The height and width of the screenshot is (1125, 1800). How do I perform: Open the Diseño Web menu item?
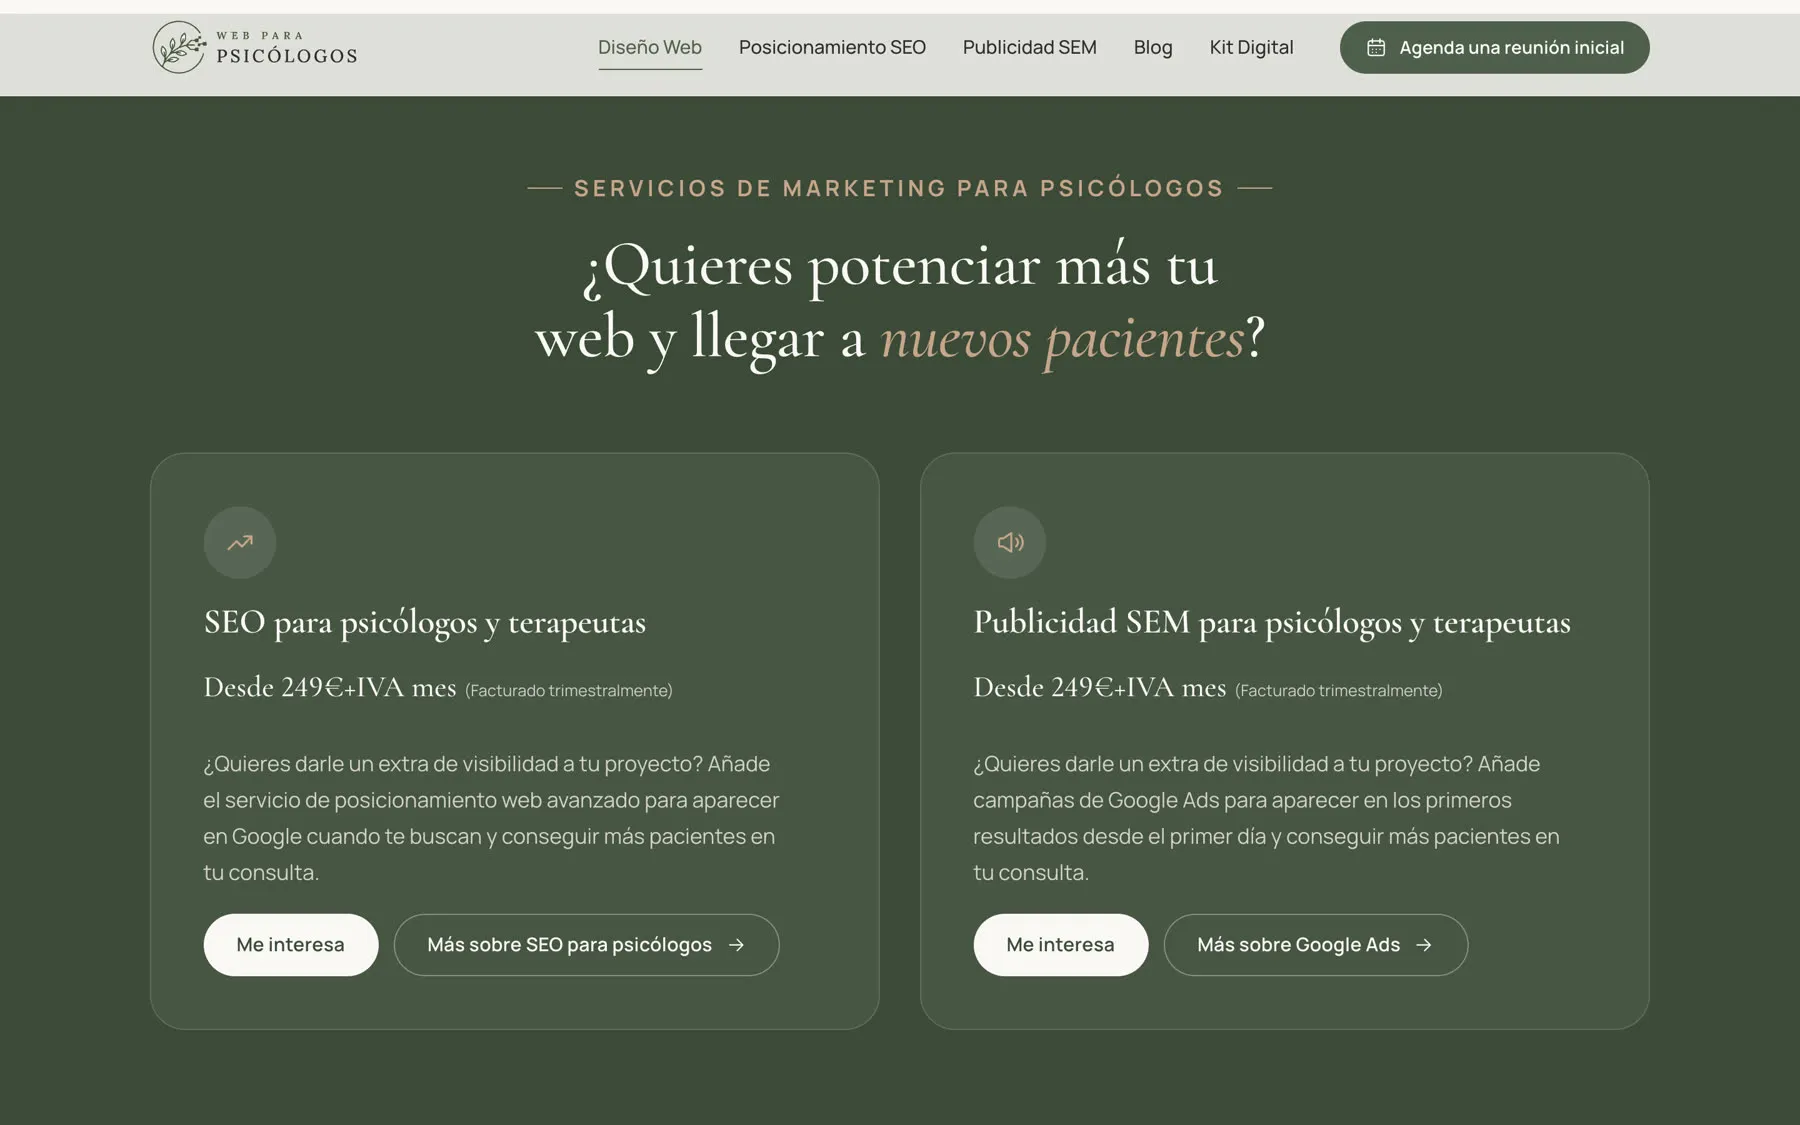650,47
